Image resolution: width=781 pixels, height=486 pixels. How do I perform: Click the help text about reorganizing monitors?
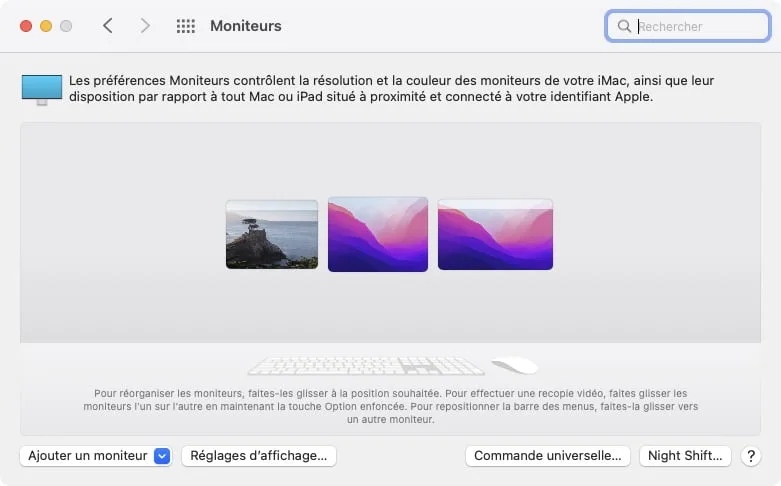390,406
